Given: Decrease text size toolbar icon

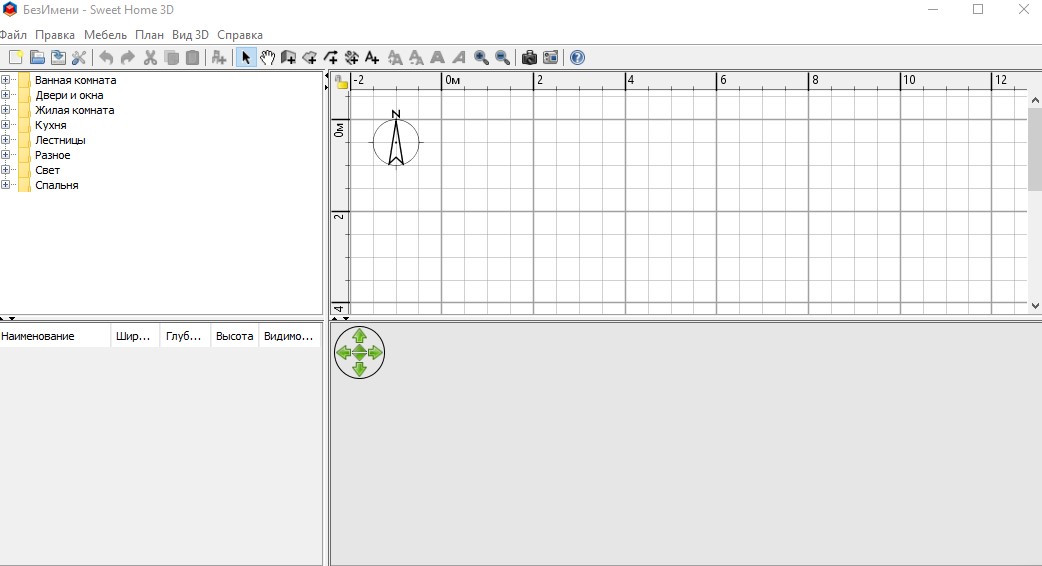Looking at the screenshot, I should (416, 58).
